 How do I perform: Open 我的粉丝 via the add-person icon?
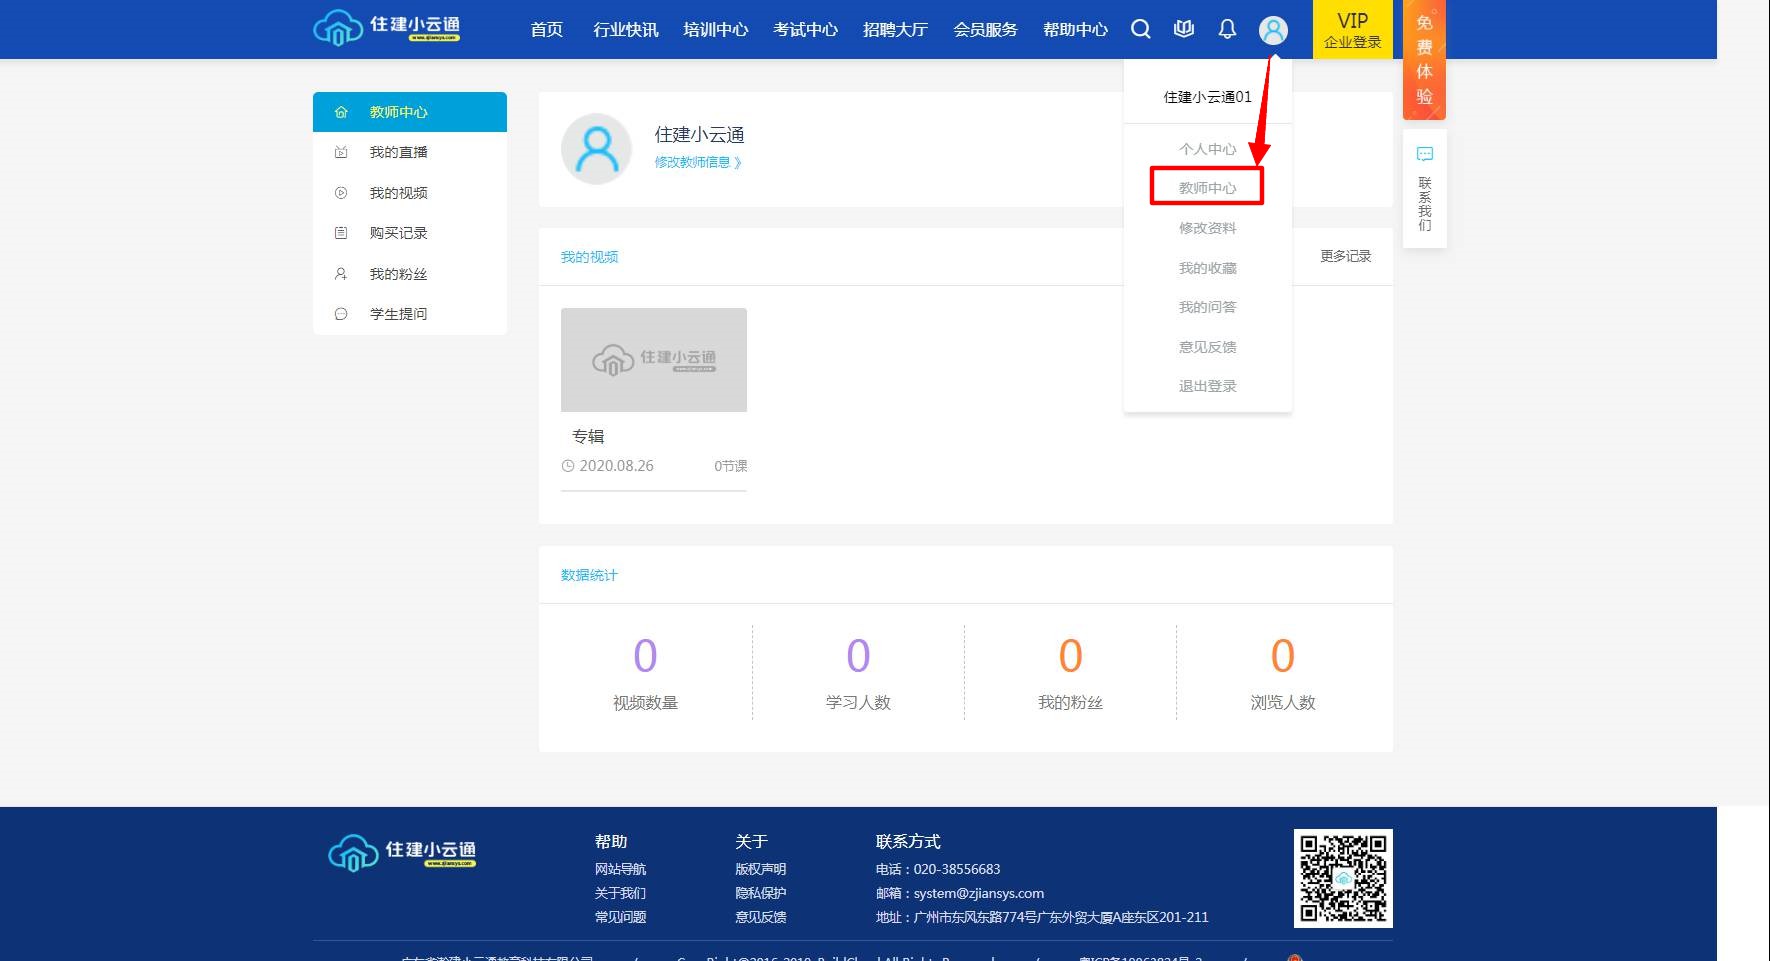click(x=340, y=273)
